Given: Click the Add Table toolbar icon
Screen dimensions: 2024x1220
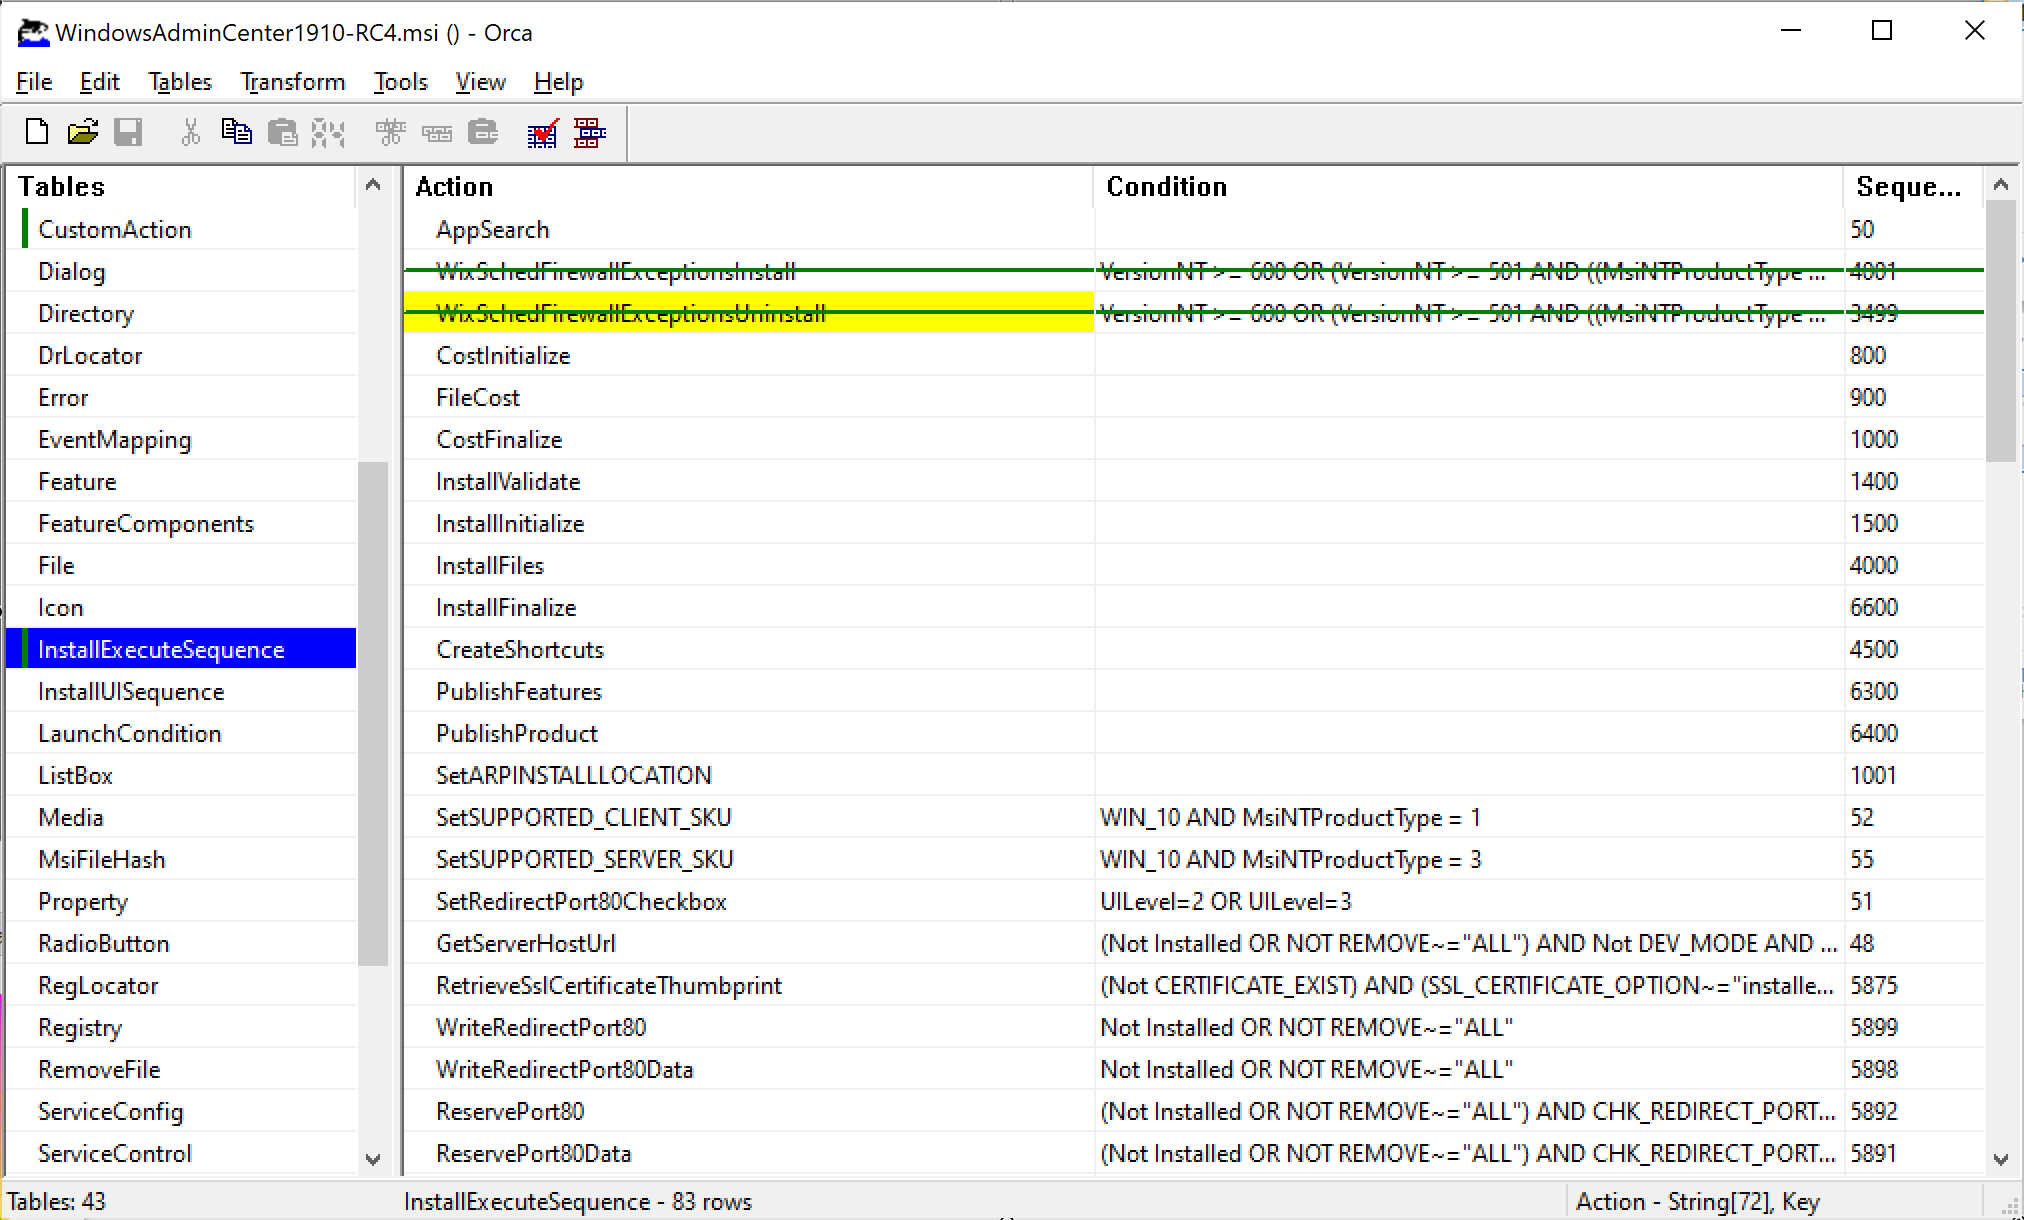Looking at the screenshot, I should click(390, 132).
